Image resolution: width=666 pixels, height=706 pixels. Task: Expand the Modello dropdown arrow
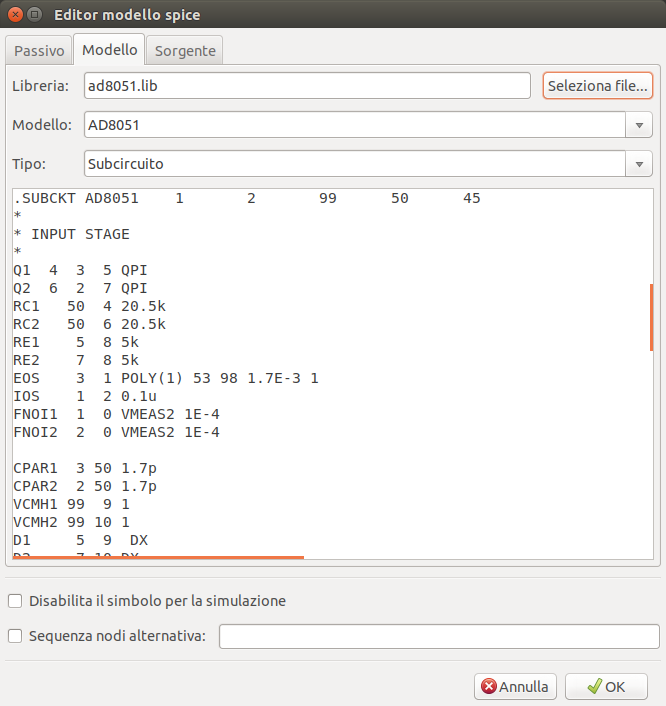click(639, 125)
